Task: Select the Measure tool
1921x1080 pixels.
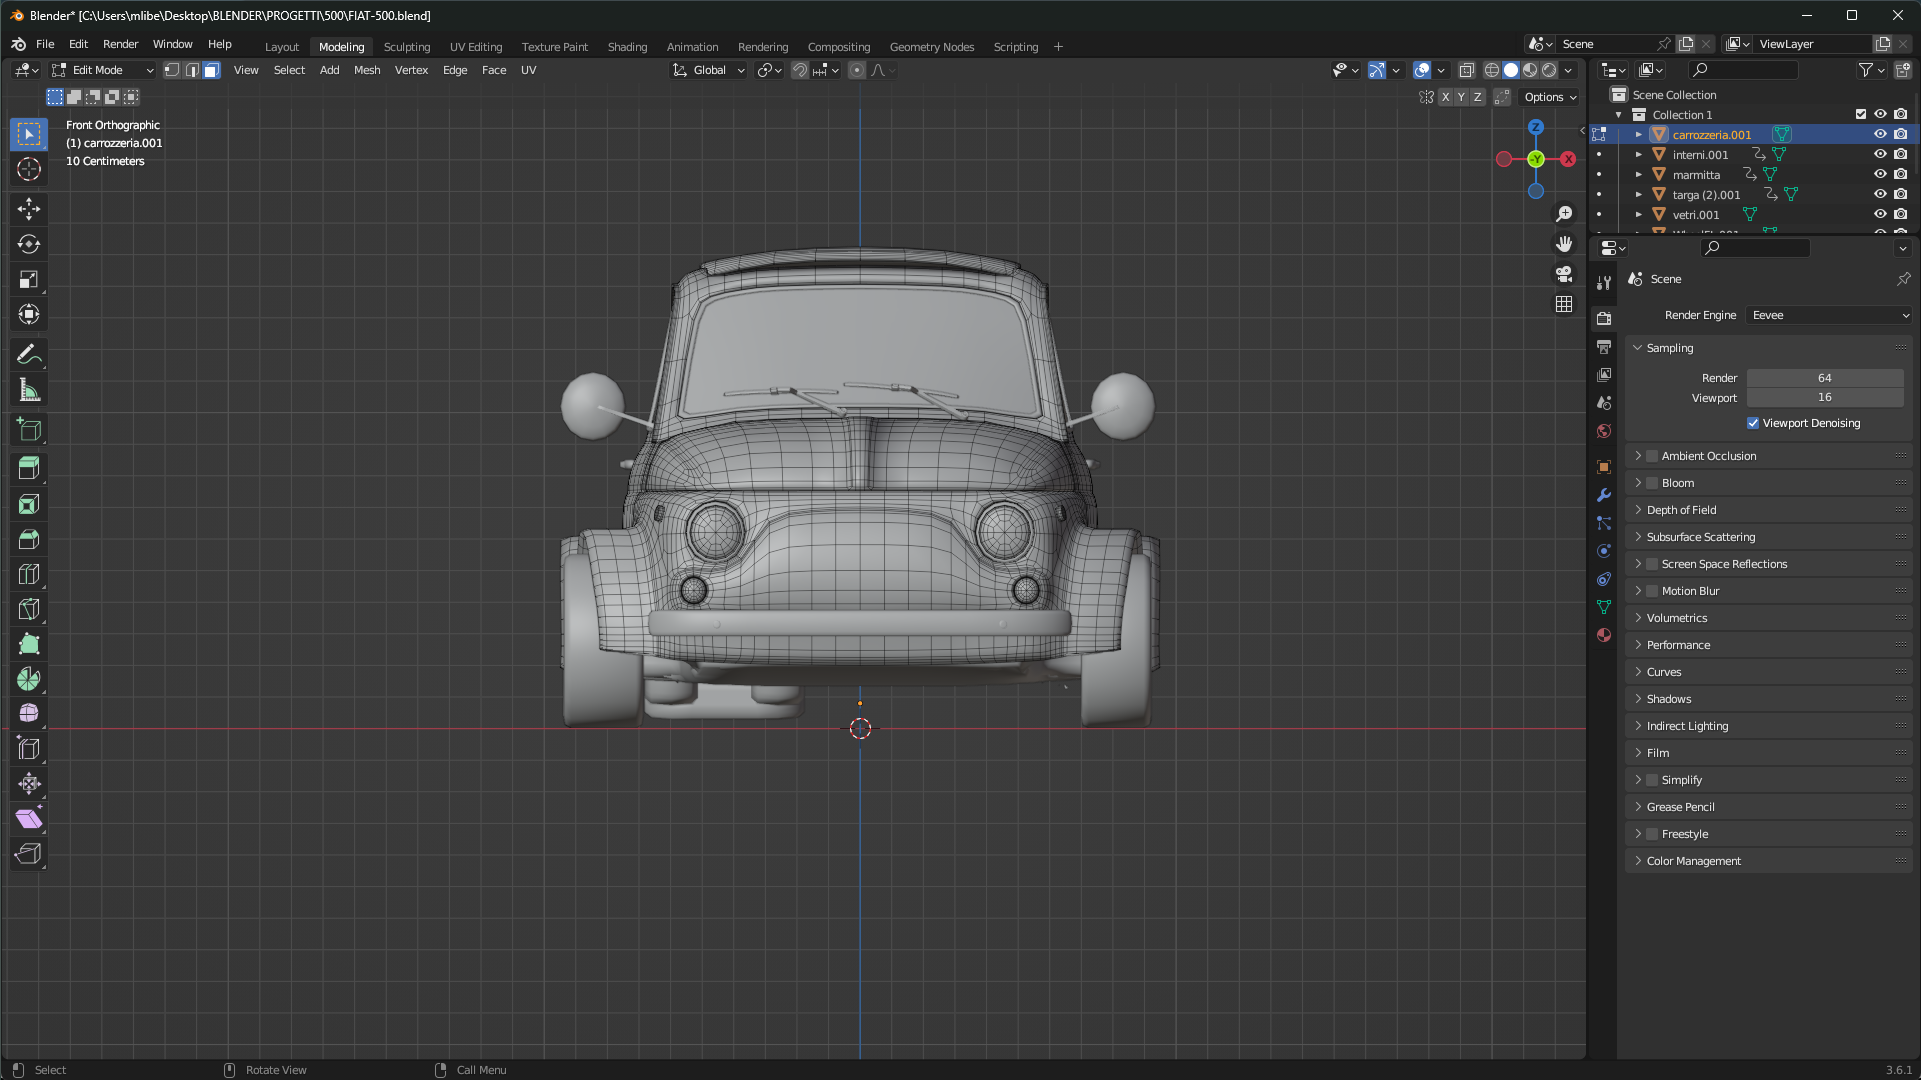Action: [x=29, y=390]
